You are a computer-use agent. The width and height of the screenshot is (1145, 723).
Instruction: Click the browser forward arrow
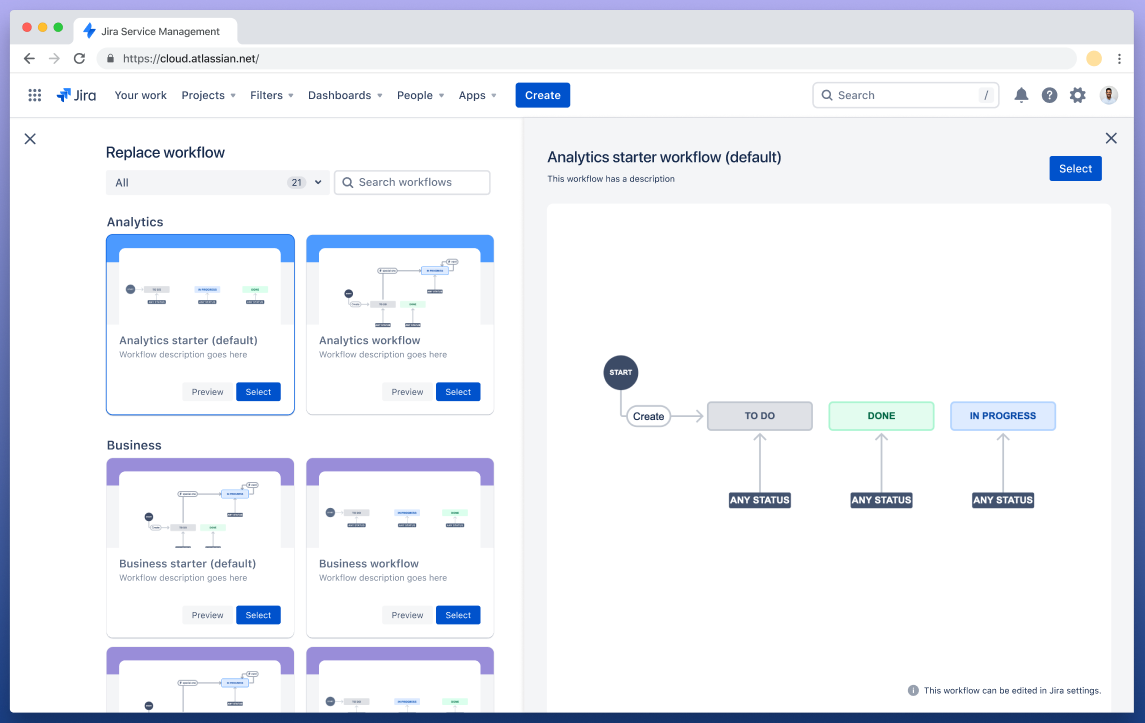(x=54, y=58)
